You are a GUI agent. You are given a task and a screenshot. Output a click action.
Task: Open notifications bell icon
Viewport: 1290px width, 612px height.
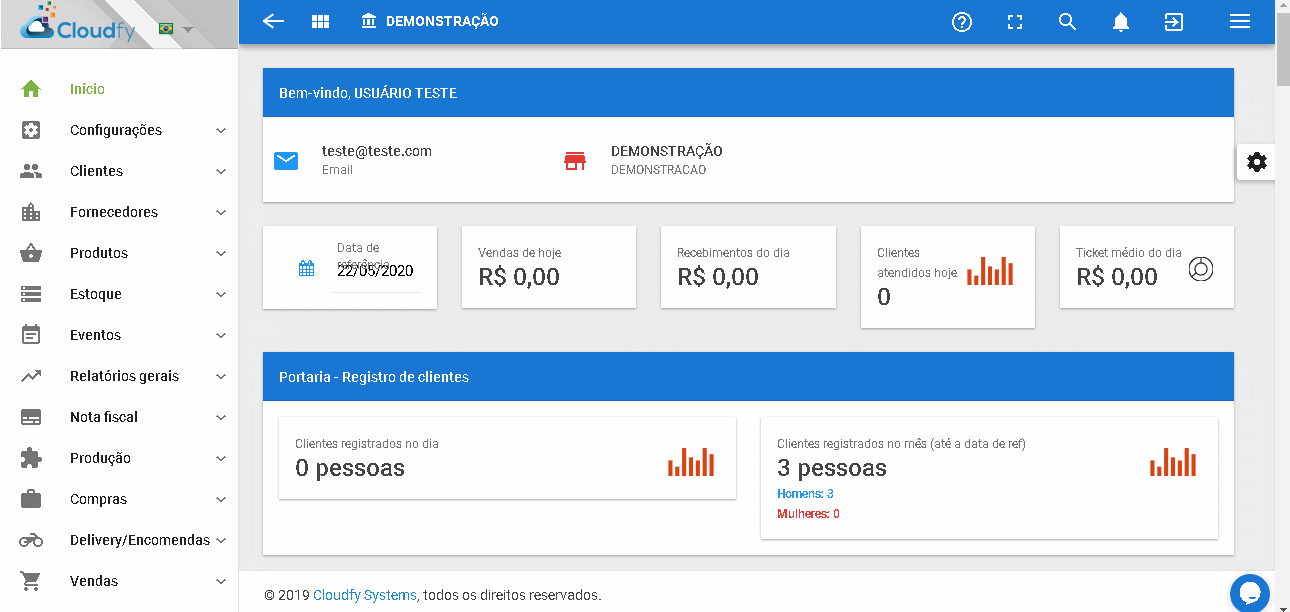tap(1121, 21)
